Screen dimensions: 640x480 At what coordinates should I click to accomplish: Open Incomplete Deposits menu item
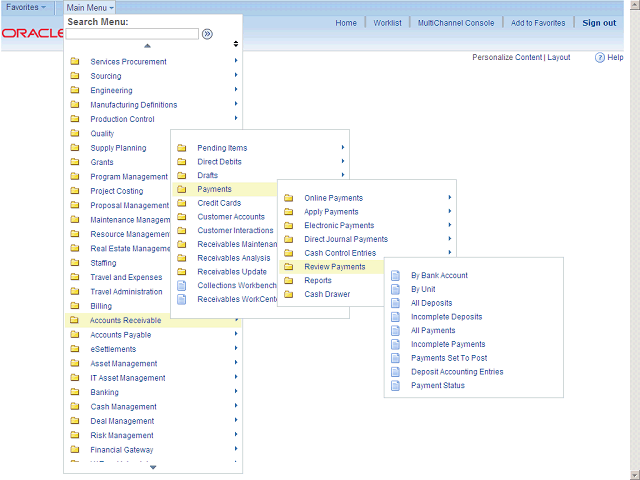(x=446, y=317)
